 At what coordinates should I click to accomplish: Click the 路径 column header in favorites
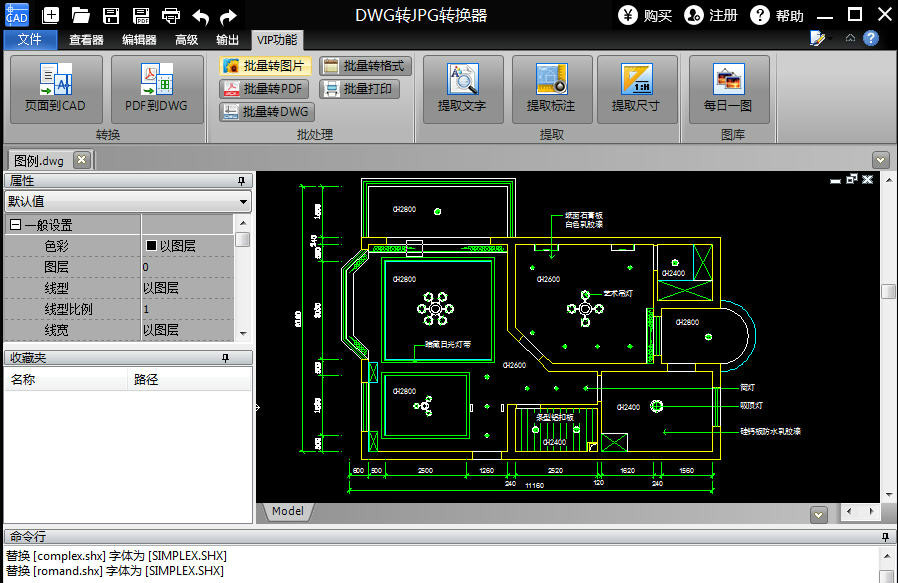[190, 379]
